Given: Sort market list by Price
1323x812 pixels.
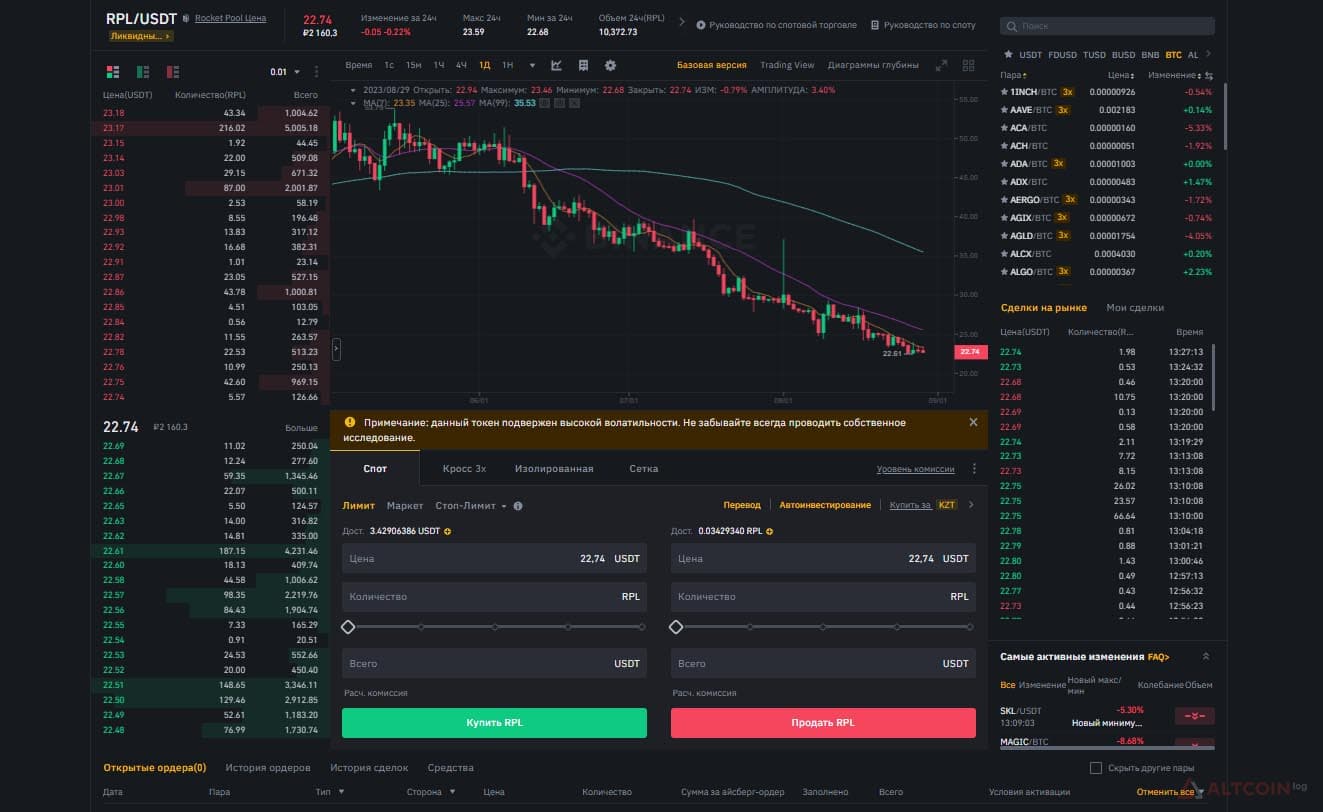Looking at the screenshot, I should [1121, 75].
